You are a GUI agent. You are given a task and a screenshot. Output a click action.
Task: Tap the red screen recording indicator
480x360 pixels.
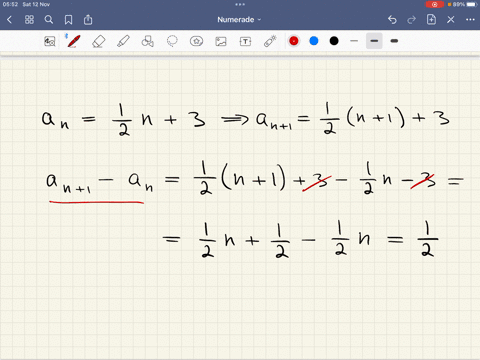(x=435, y=4)
